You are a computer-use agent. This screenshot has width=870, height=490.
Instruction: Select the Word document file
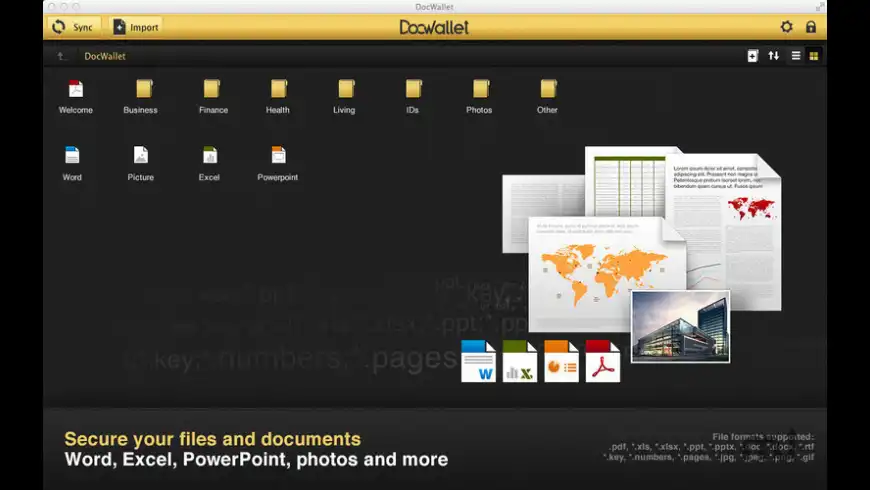tap(72, 164)
